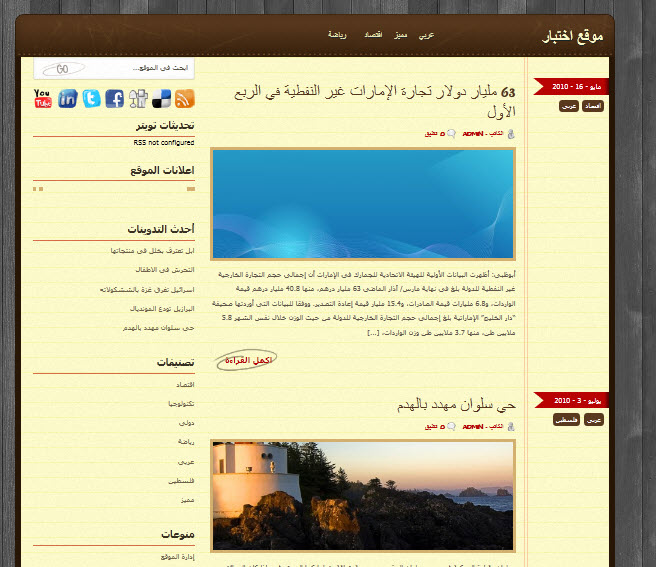This screenshot has height=567, width=656.
Task: Open the عربي item in header navigation
Action: pyautogui.click(x=426, y=35)
